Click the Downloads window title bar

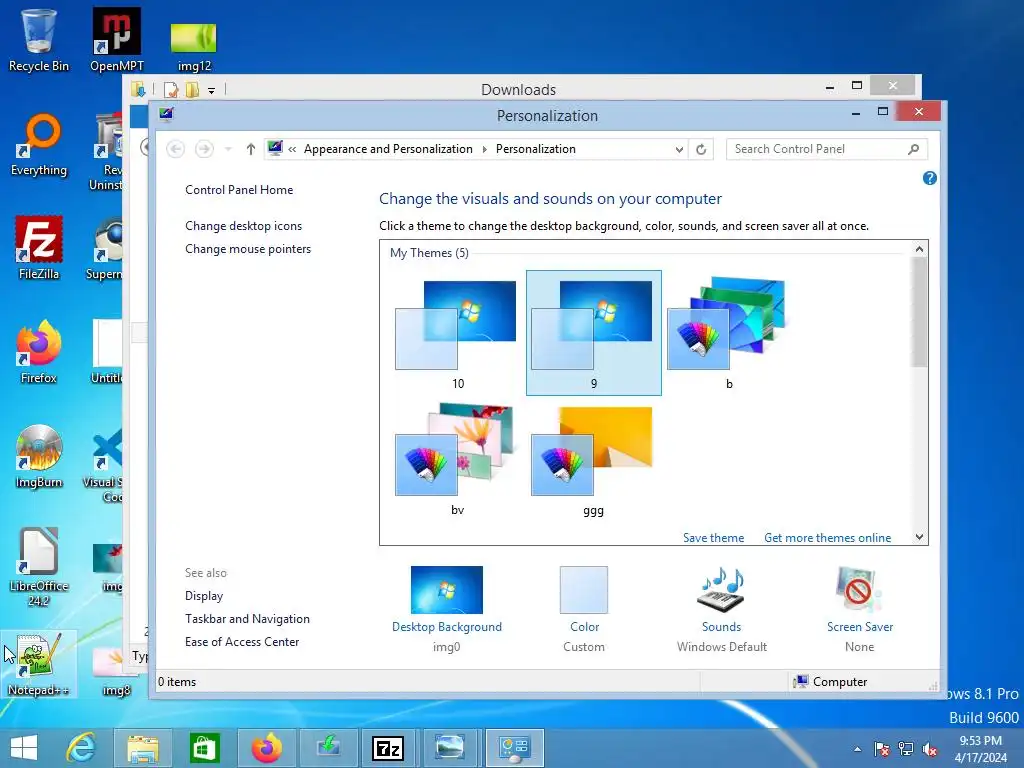tap(519, 89)
